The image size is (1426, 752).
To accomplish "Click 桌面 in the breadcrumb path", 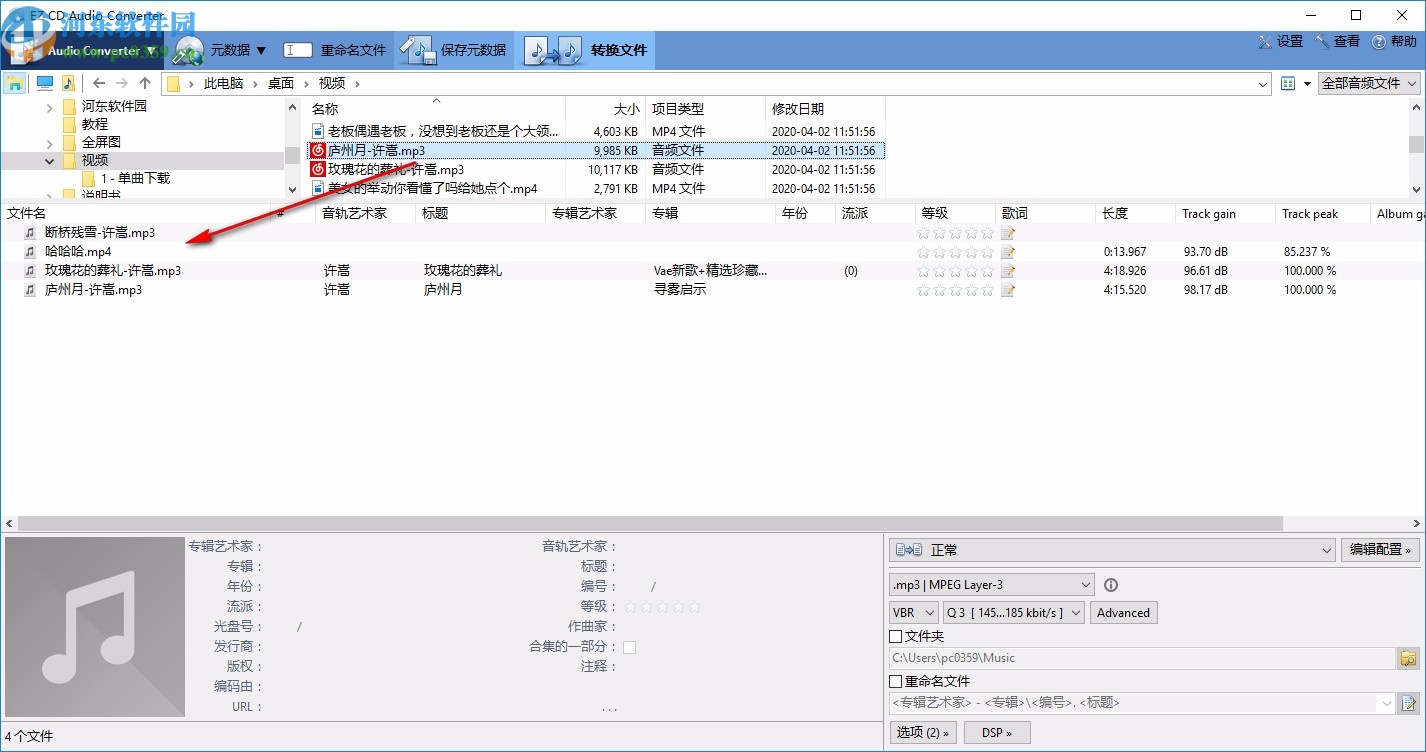I will [x=281, y=83].
